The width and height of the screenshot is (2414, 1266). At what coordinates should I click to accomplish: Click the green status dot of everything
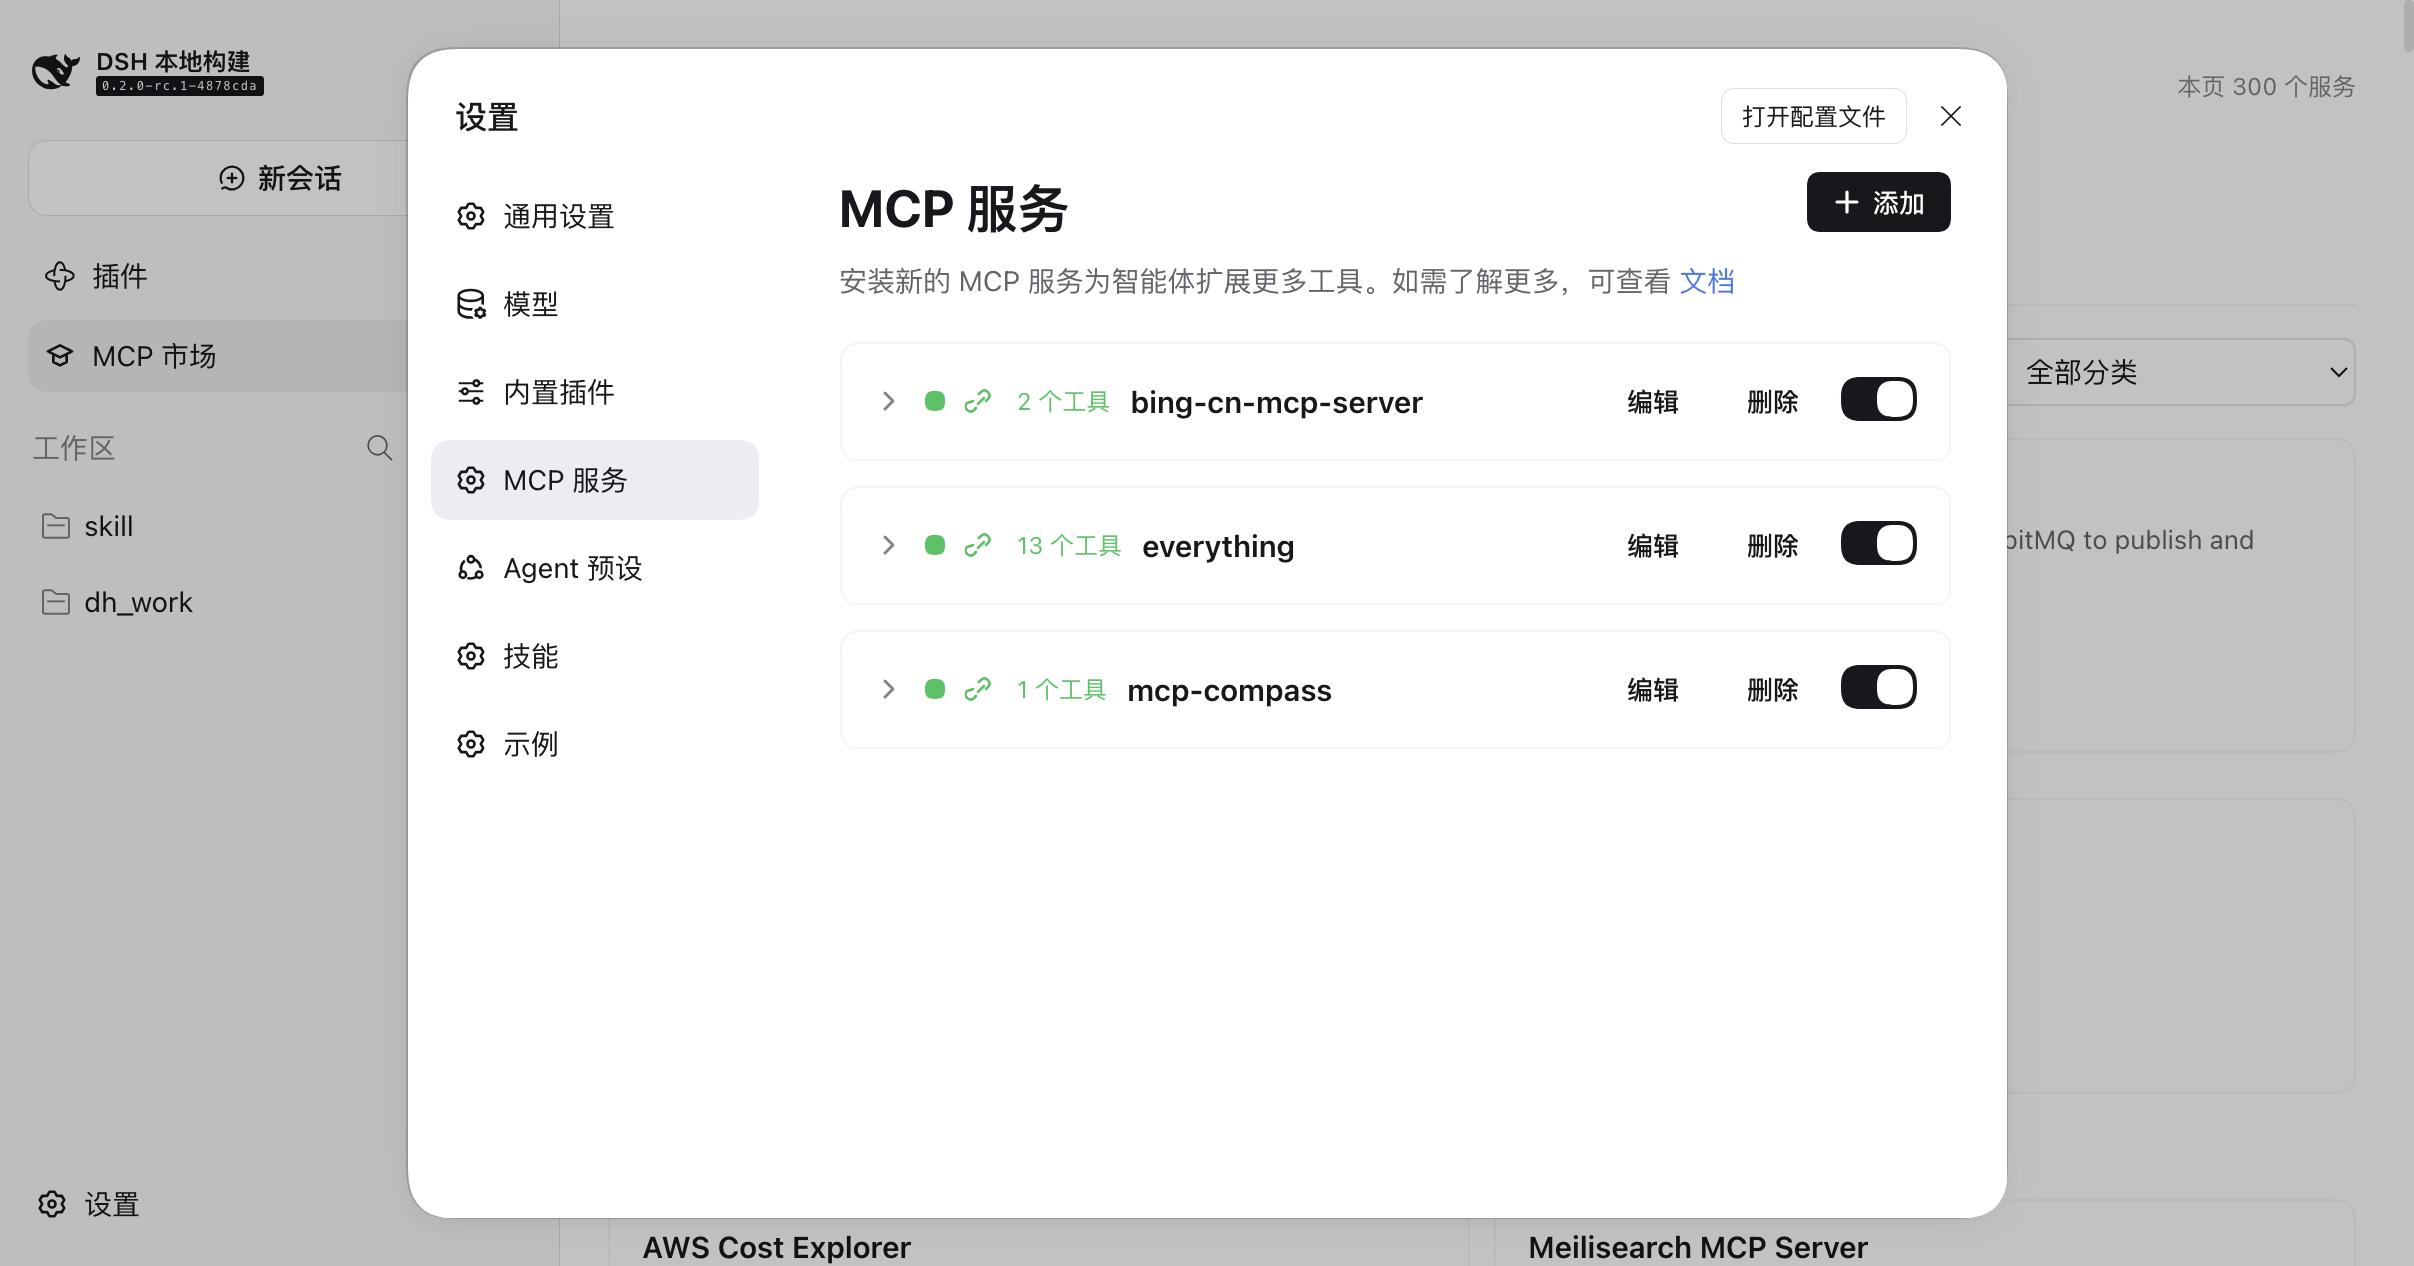click(x=935, y=545)
